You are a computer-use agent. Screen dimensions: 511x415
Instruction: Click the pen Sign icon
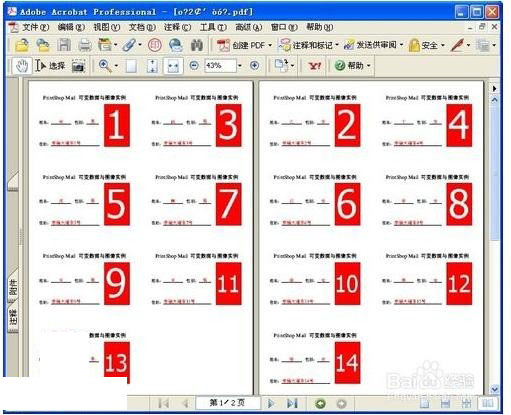457,45
